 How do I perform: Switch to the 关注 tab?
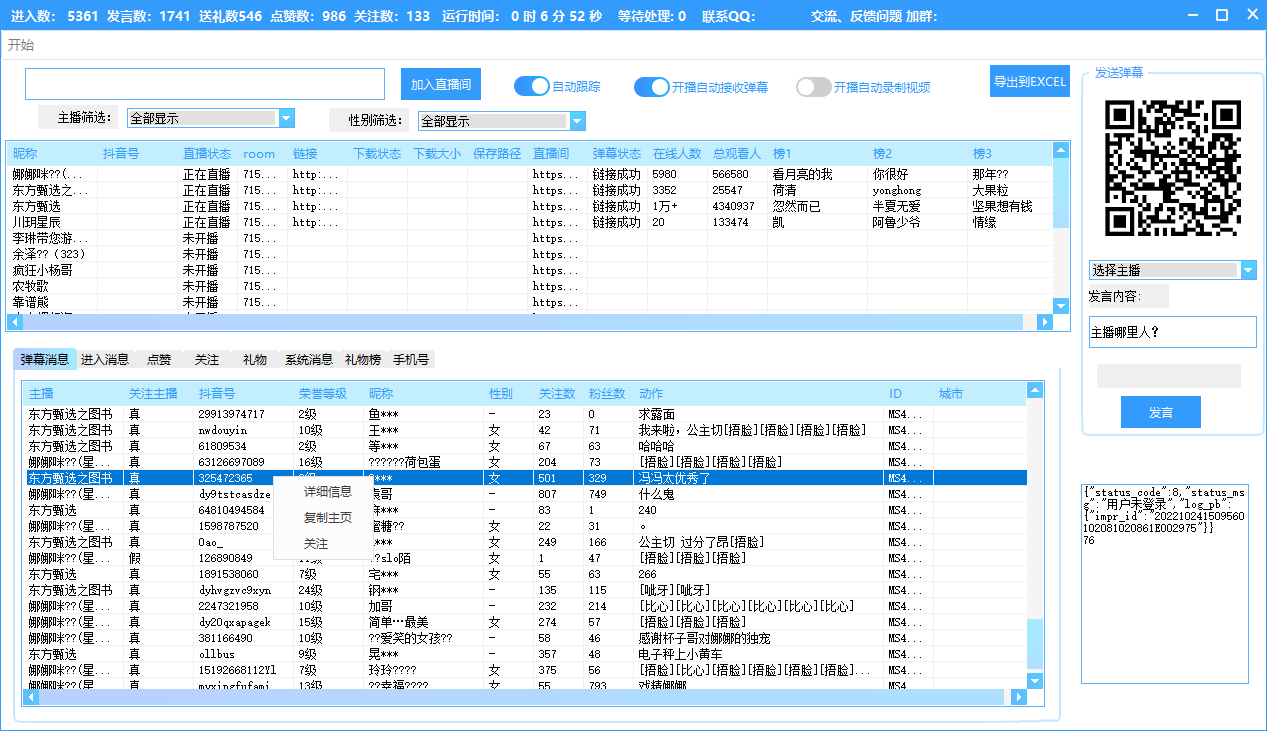207,359
